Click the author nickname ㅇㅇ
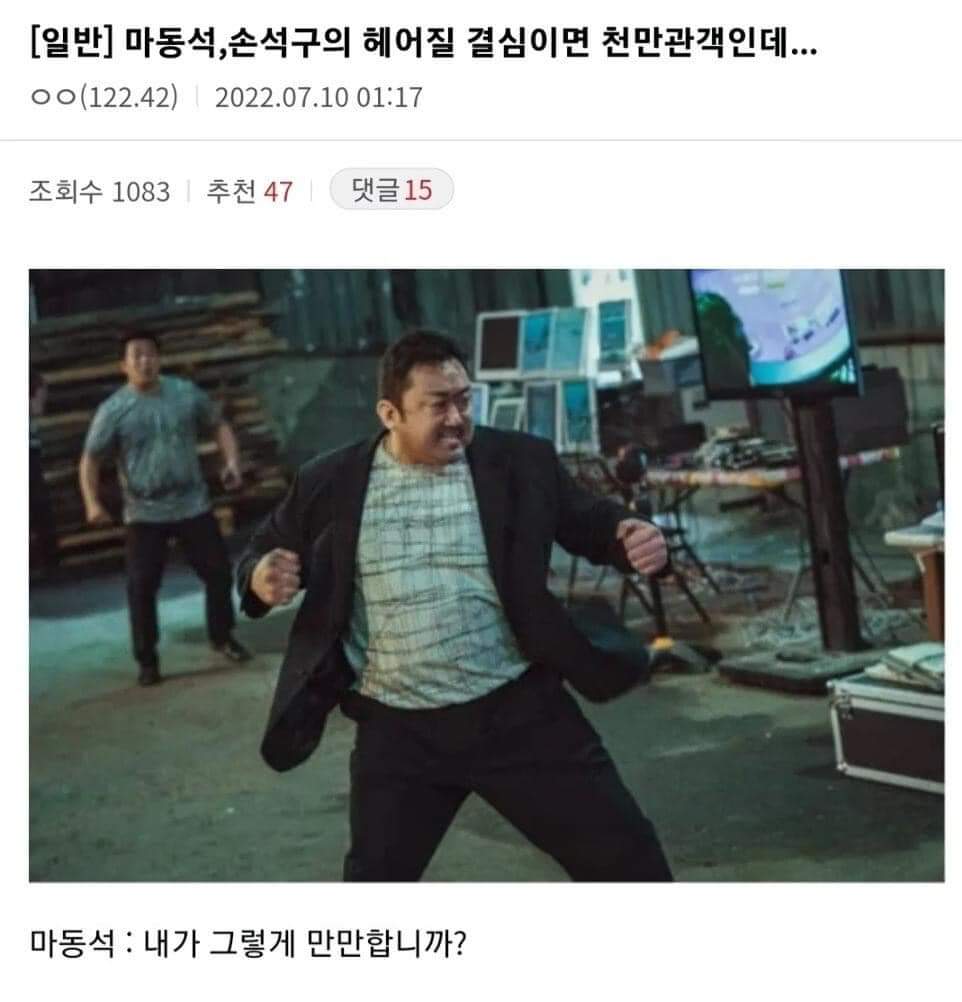This screenshot has height=1002, width=962. point(53,97)
